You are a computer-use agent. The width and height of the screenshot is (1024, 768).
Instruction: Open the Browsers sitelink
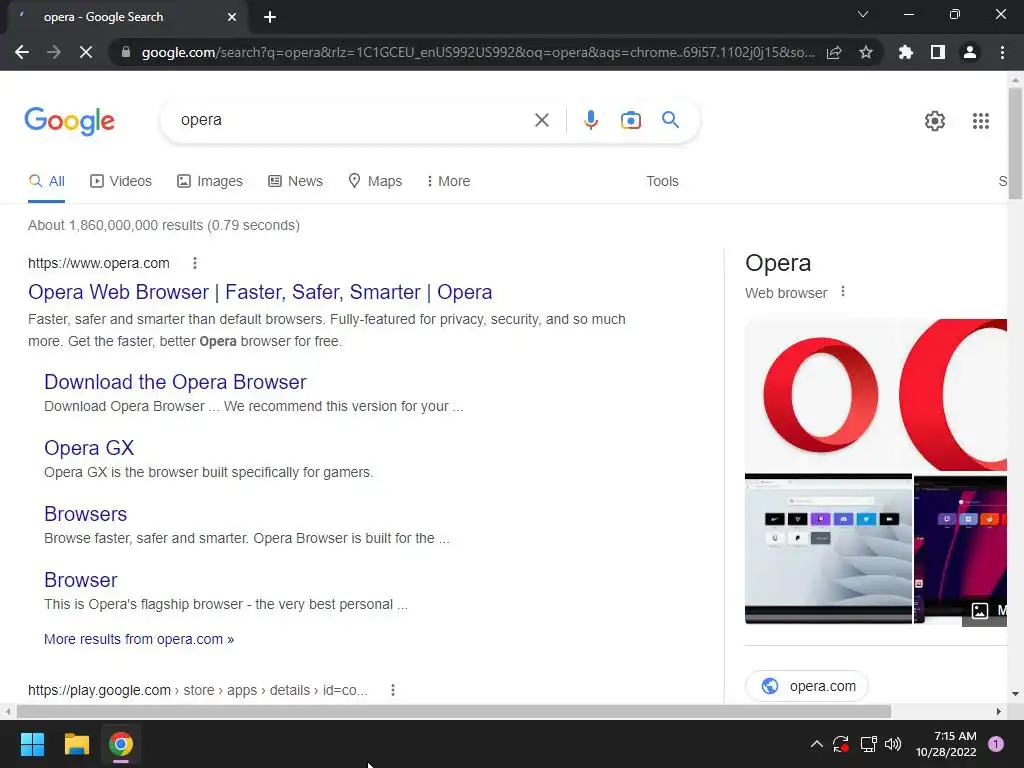pyautogui.click(x=86, y=514)
